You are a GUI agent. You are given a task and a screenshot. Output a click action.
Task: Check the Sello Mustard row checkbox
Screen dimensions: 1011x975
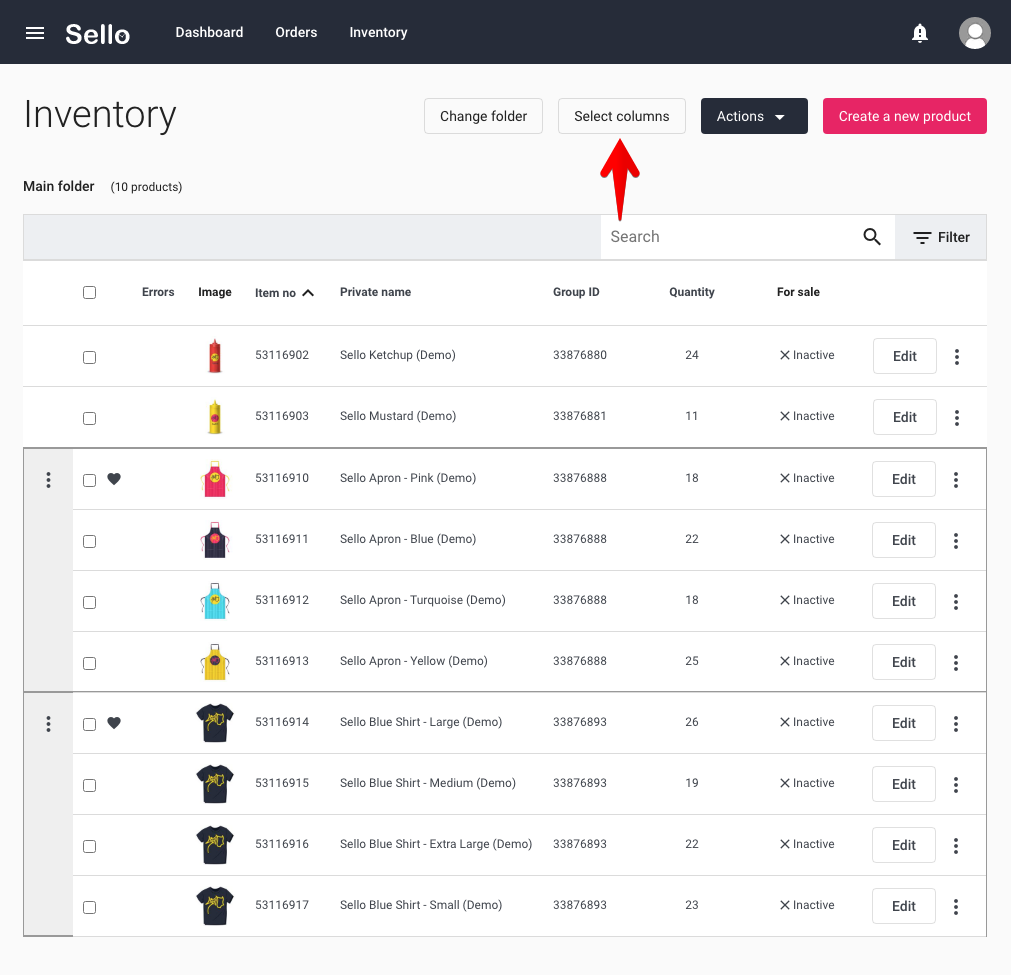pyautogui.click(x=90, y=419)
